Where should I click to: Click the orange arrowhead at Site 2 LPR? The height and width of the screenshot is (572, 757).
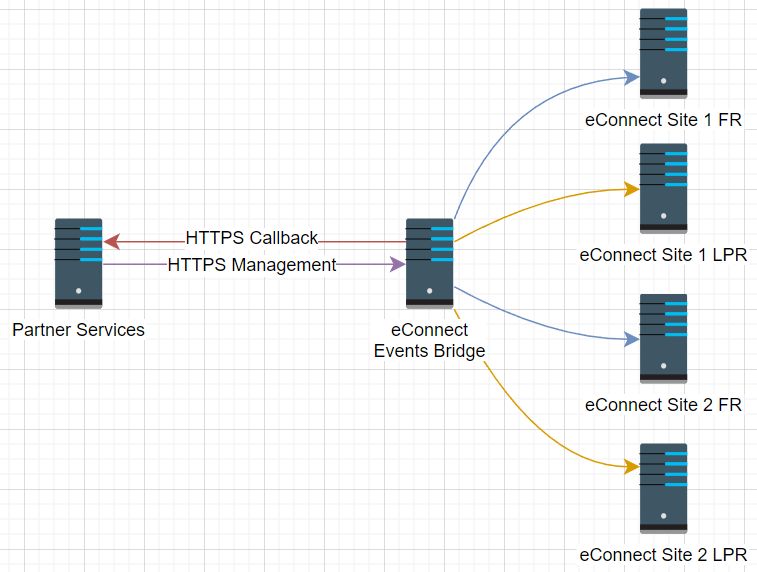631,467
